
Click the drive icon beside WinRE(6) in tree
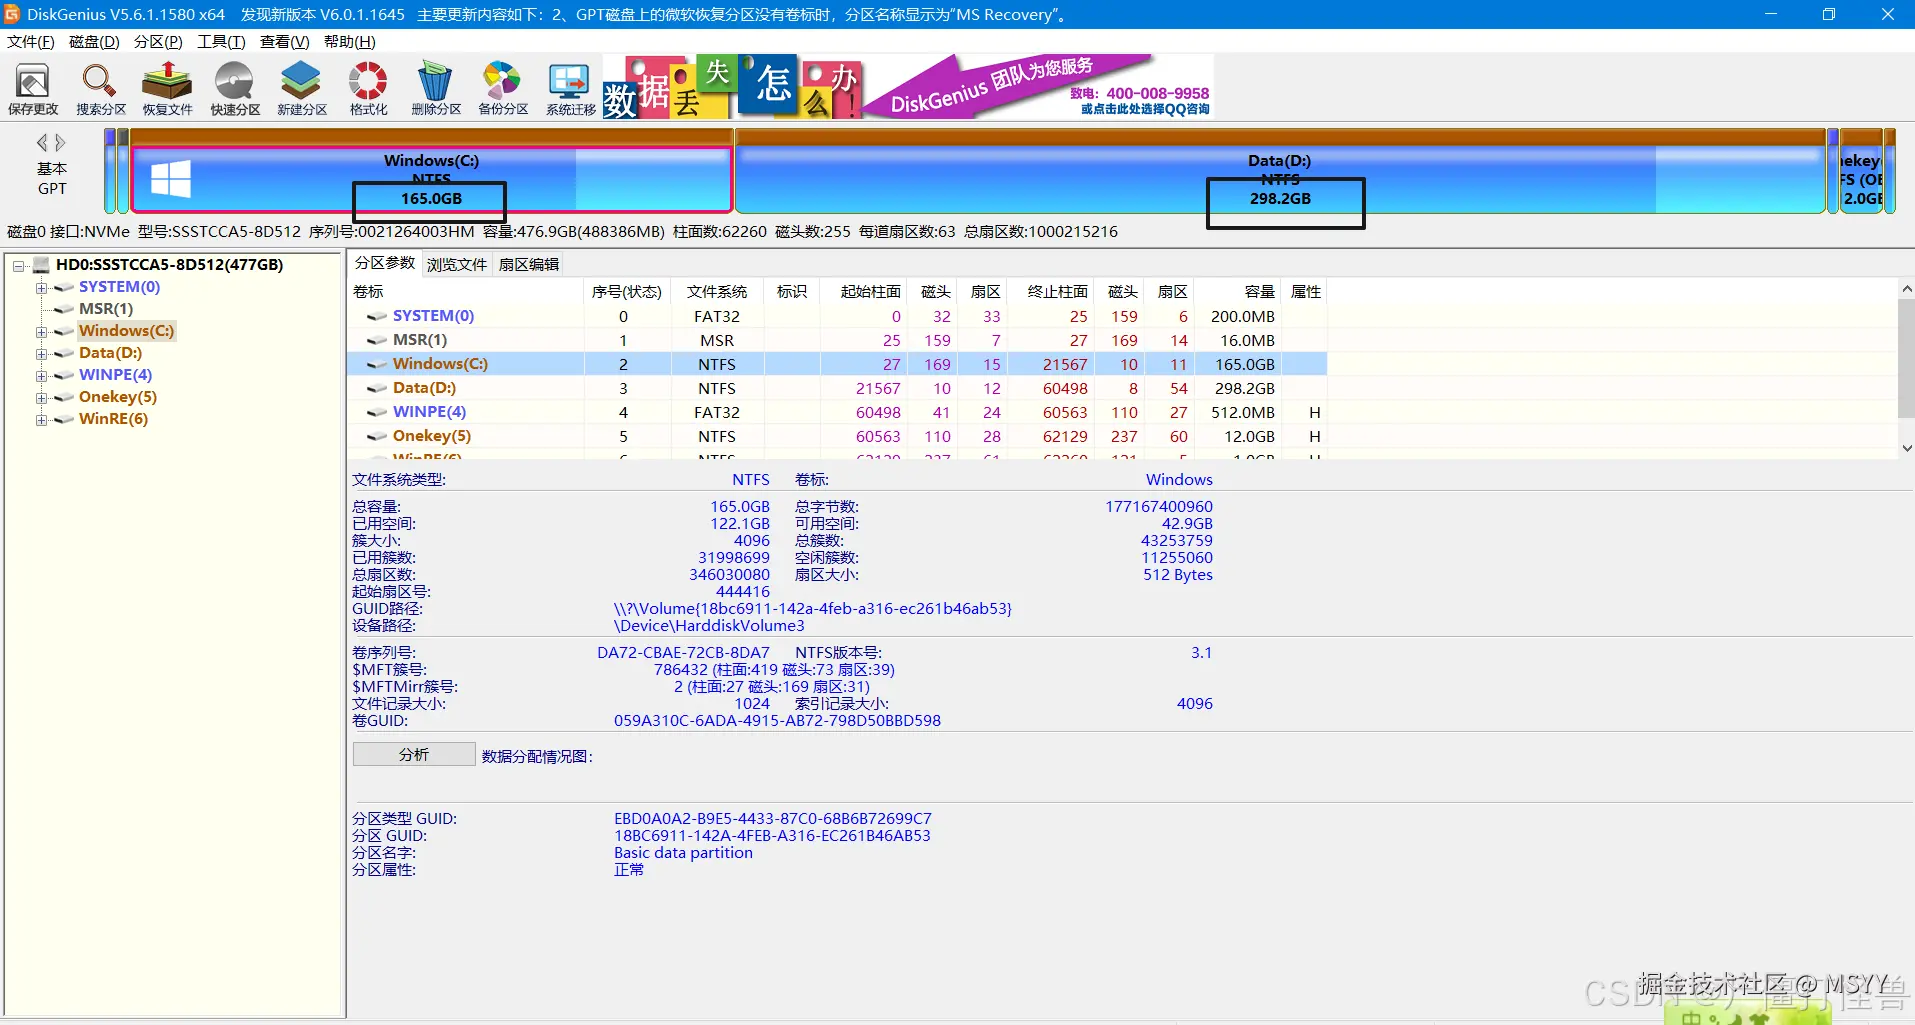[63, 420]
